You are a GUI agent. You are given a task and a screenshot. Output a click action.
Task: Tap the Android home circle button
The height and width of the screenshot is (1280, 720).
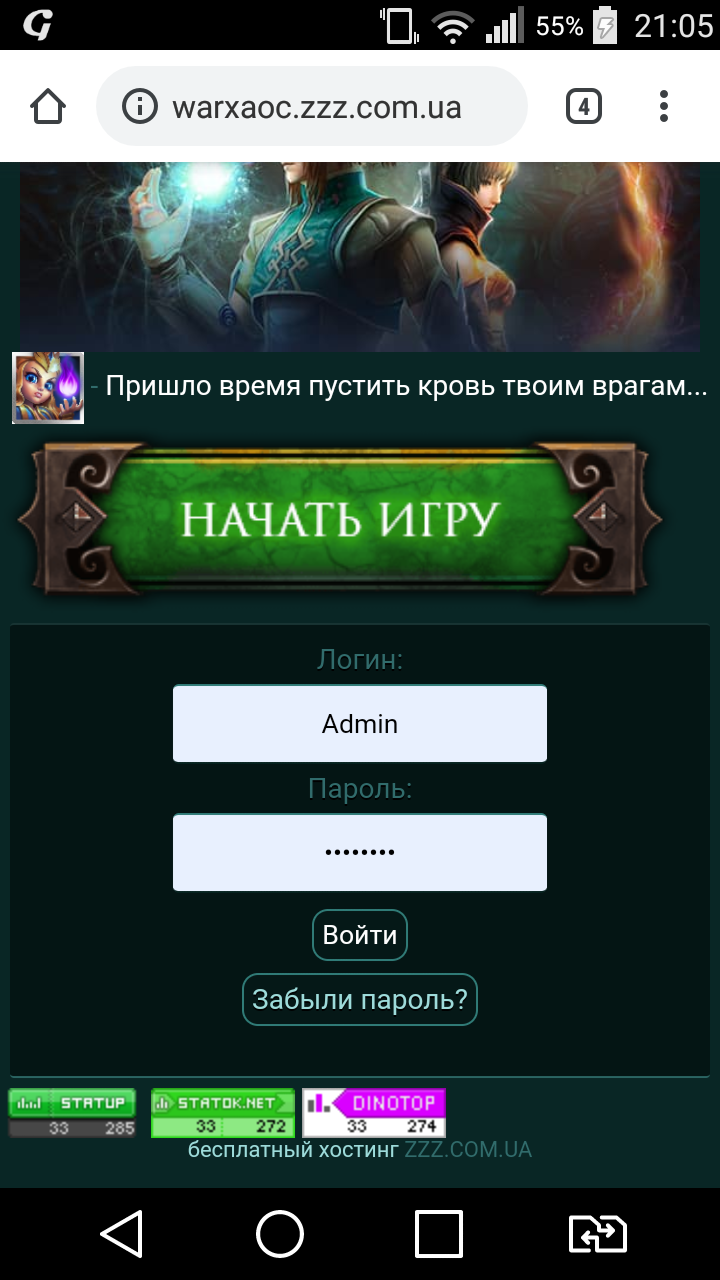[x=280, y=1233]
